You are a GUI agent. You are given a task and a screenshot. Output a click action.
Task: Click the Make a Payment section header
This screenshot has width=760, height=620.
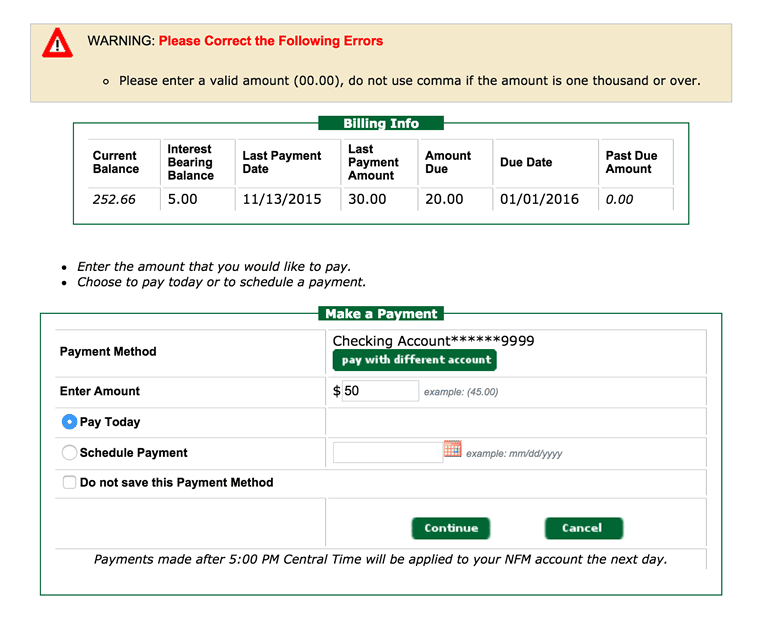[381, 314]
